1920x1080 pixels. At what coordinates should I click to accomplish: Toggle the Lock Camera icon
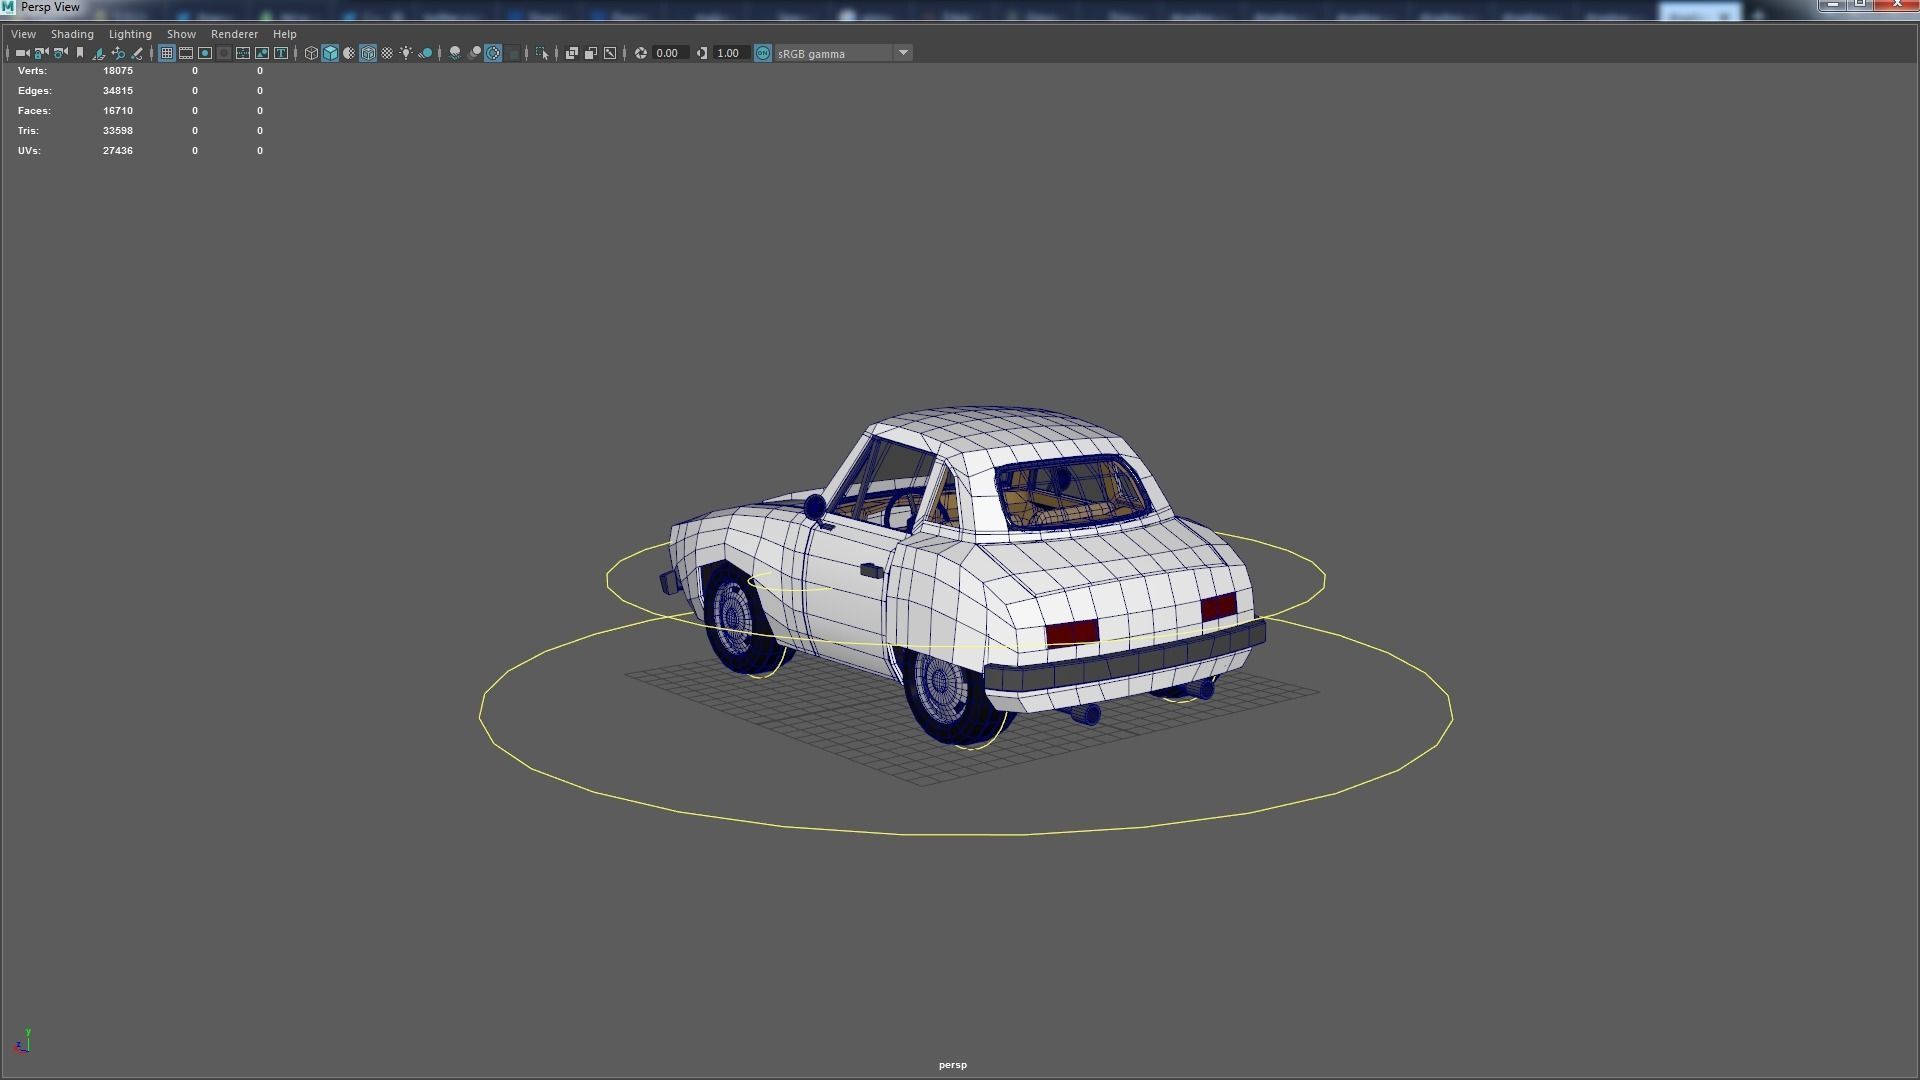[41, 53]
